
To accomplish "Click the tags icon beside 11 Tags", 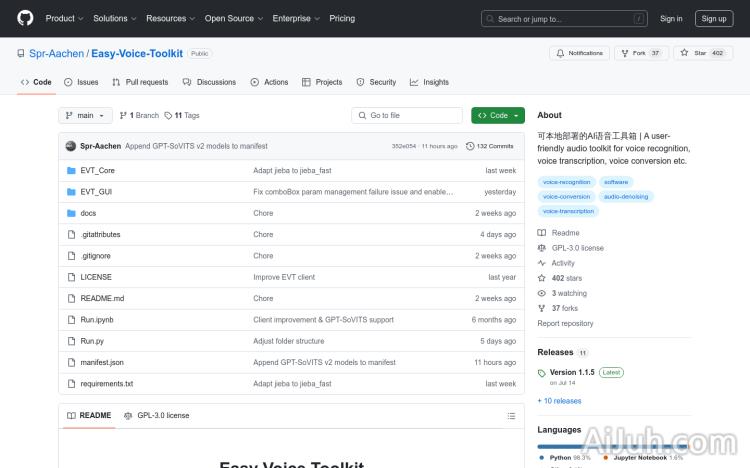I will (168, 115).
